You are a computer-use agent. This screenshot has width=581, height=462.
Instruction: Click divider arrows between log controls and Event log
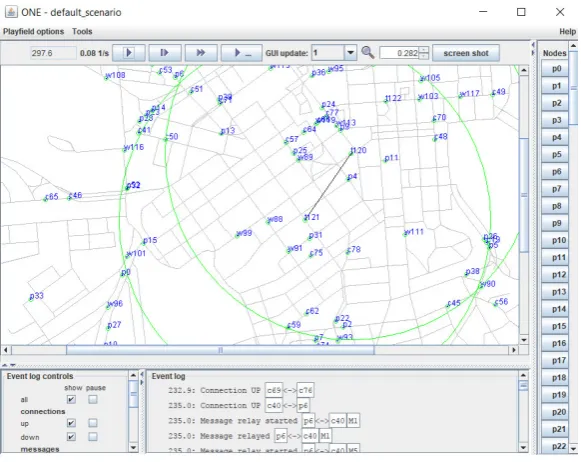coord(142,378)
